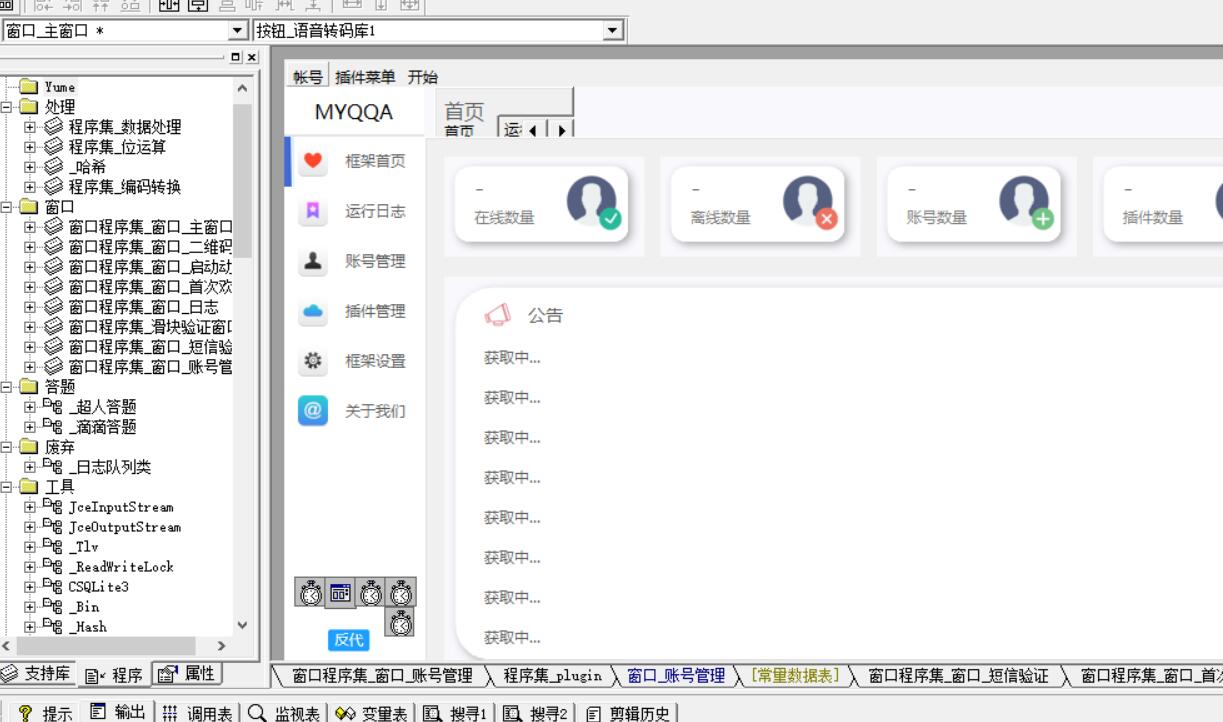Click the person icon beside 账号管理
The width and height of the screenshot is (1223, 722).
(x=313, y=261)
